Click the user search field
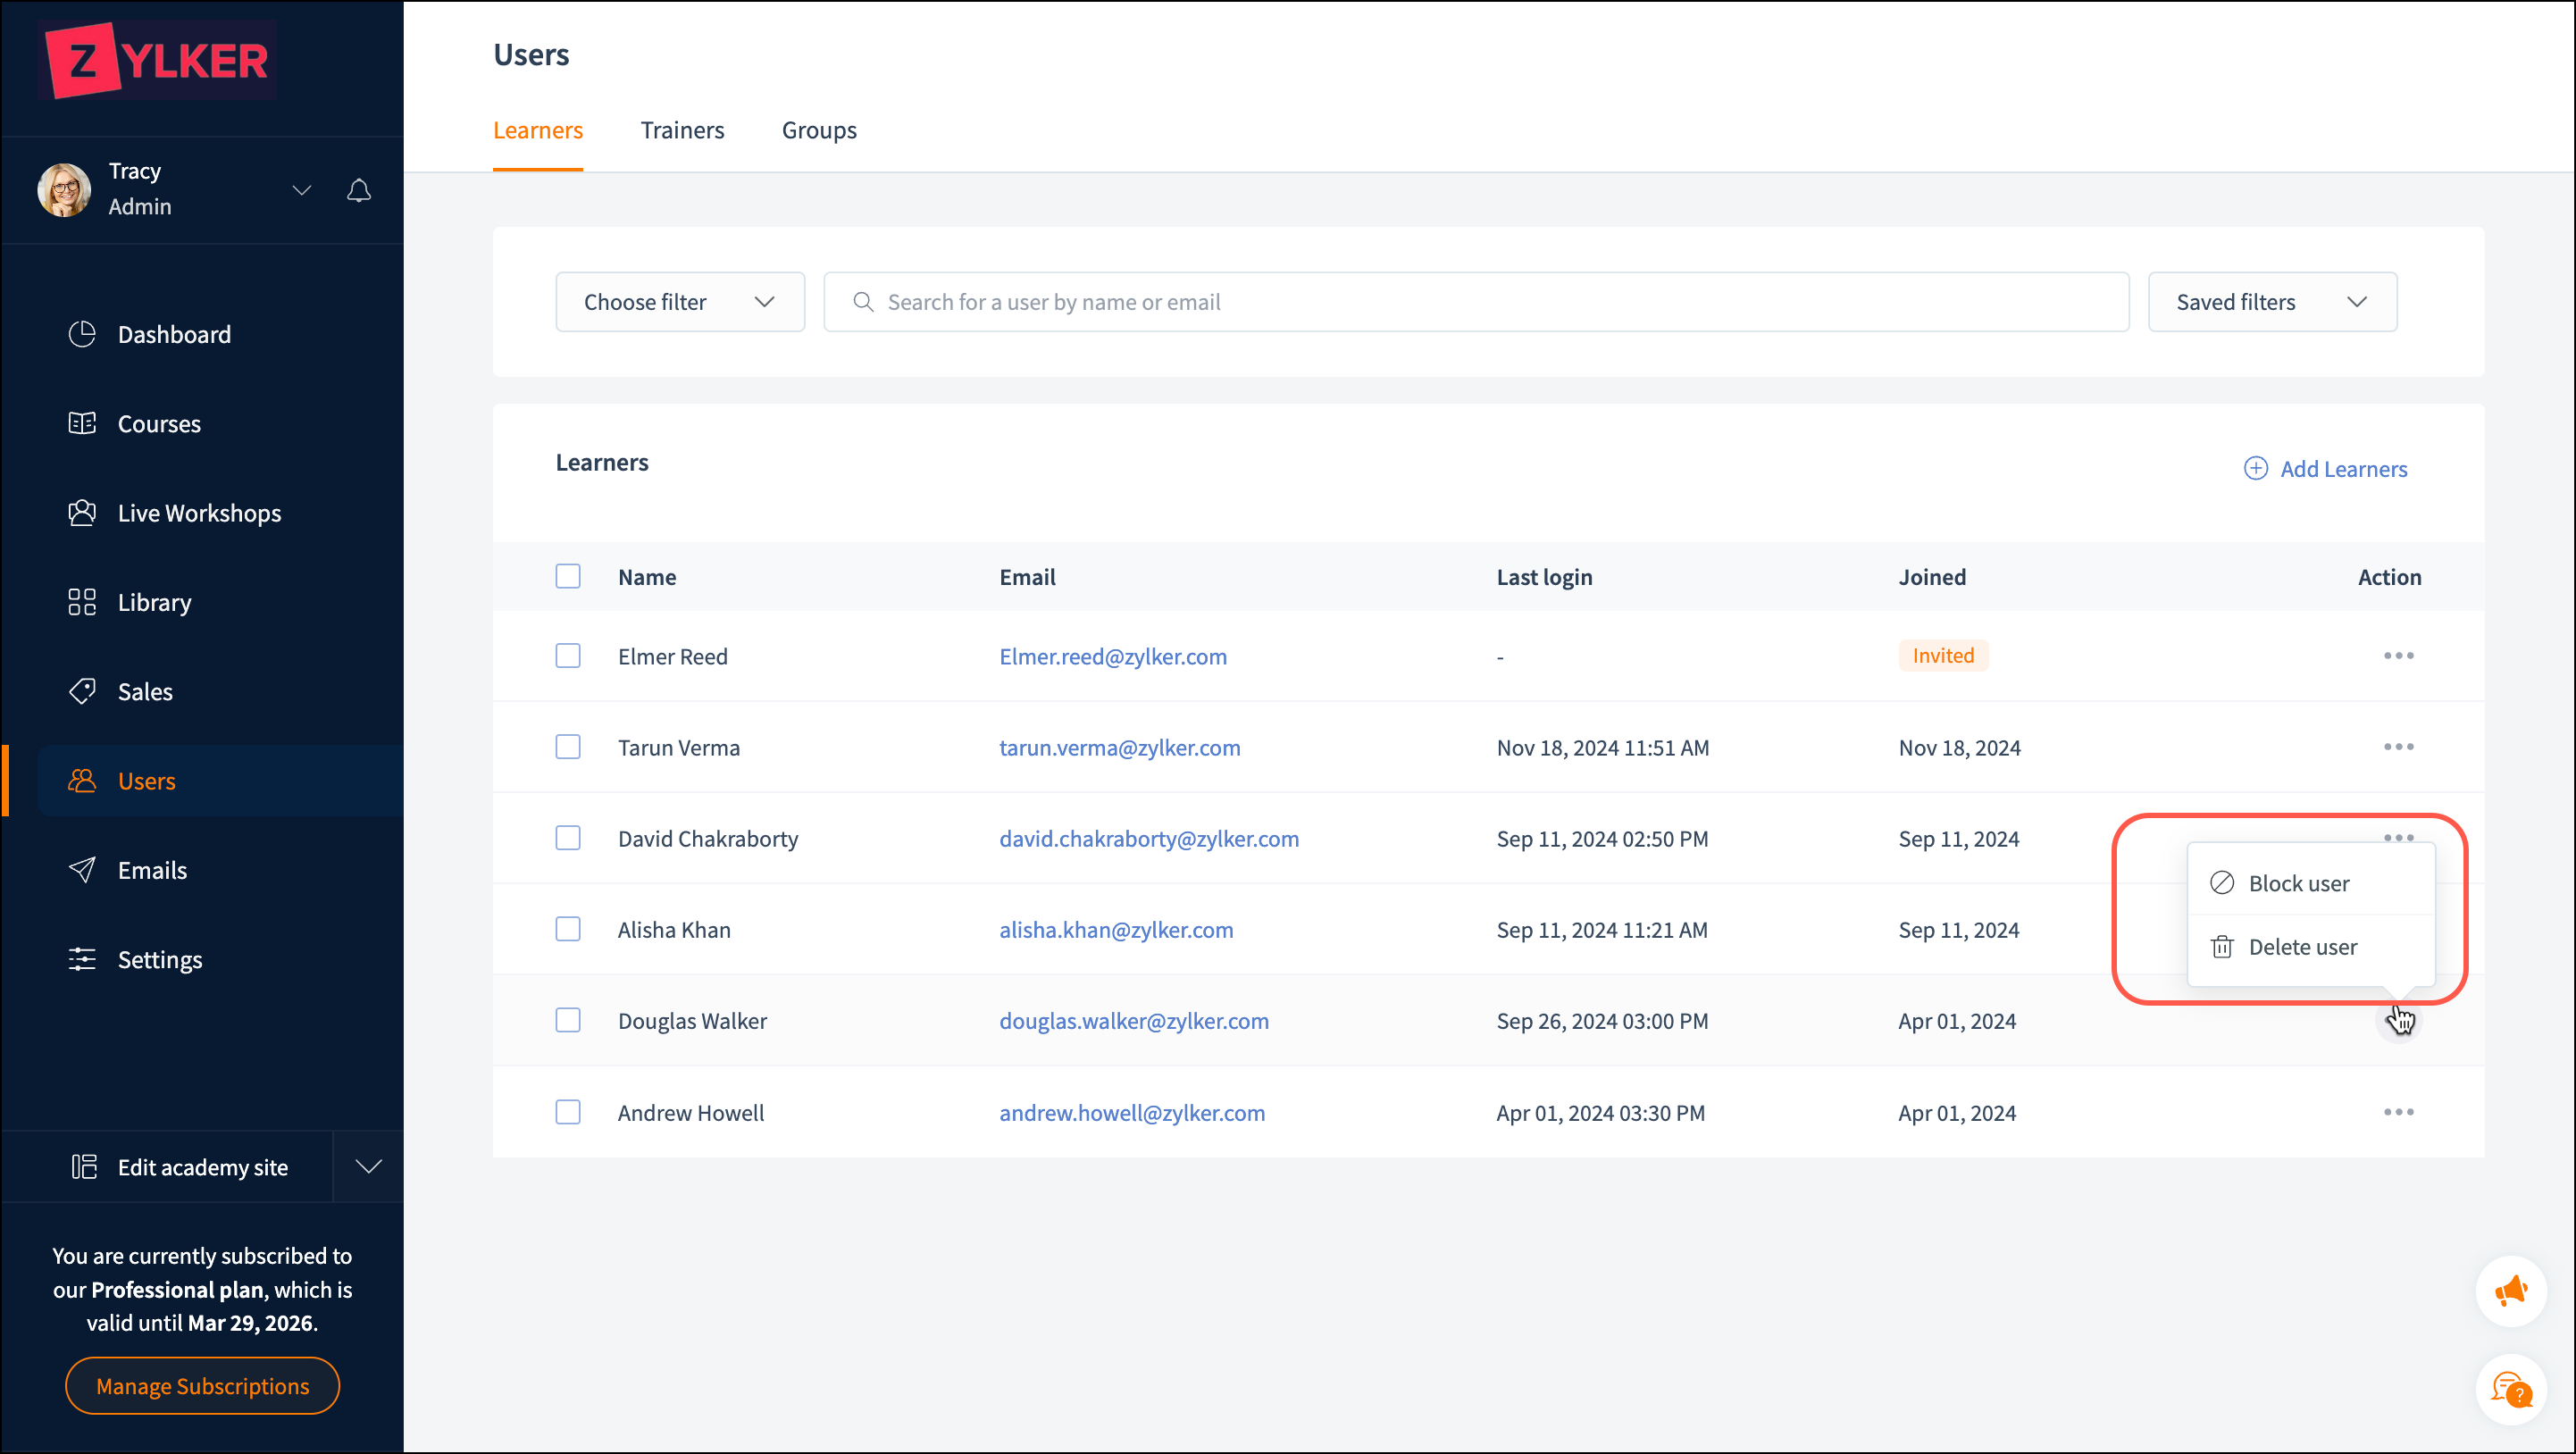The height and width of the screenshot is (1454, 2576). point(1475,302)
